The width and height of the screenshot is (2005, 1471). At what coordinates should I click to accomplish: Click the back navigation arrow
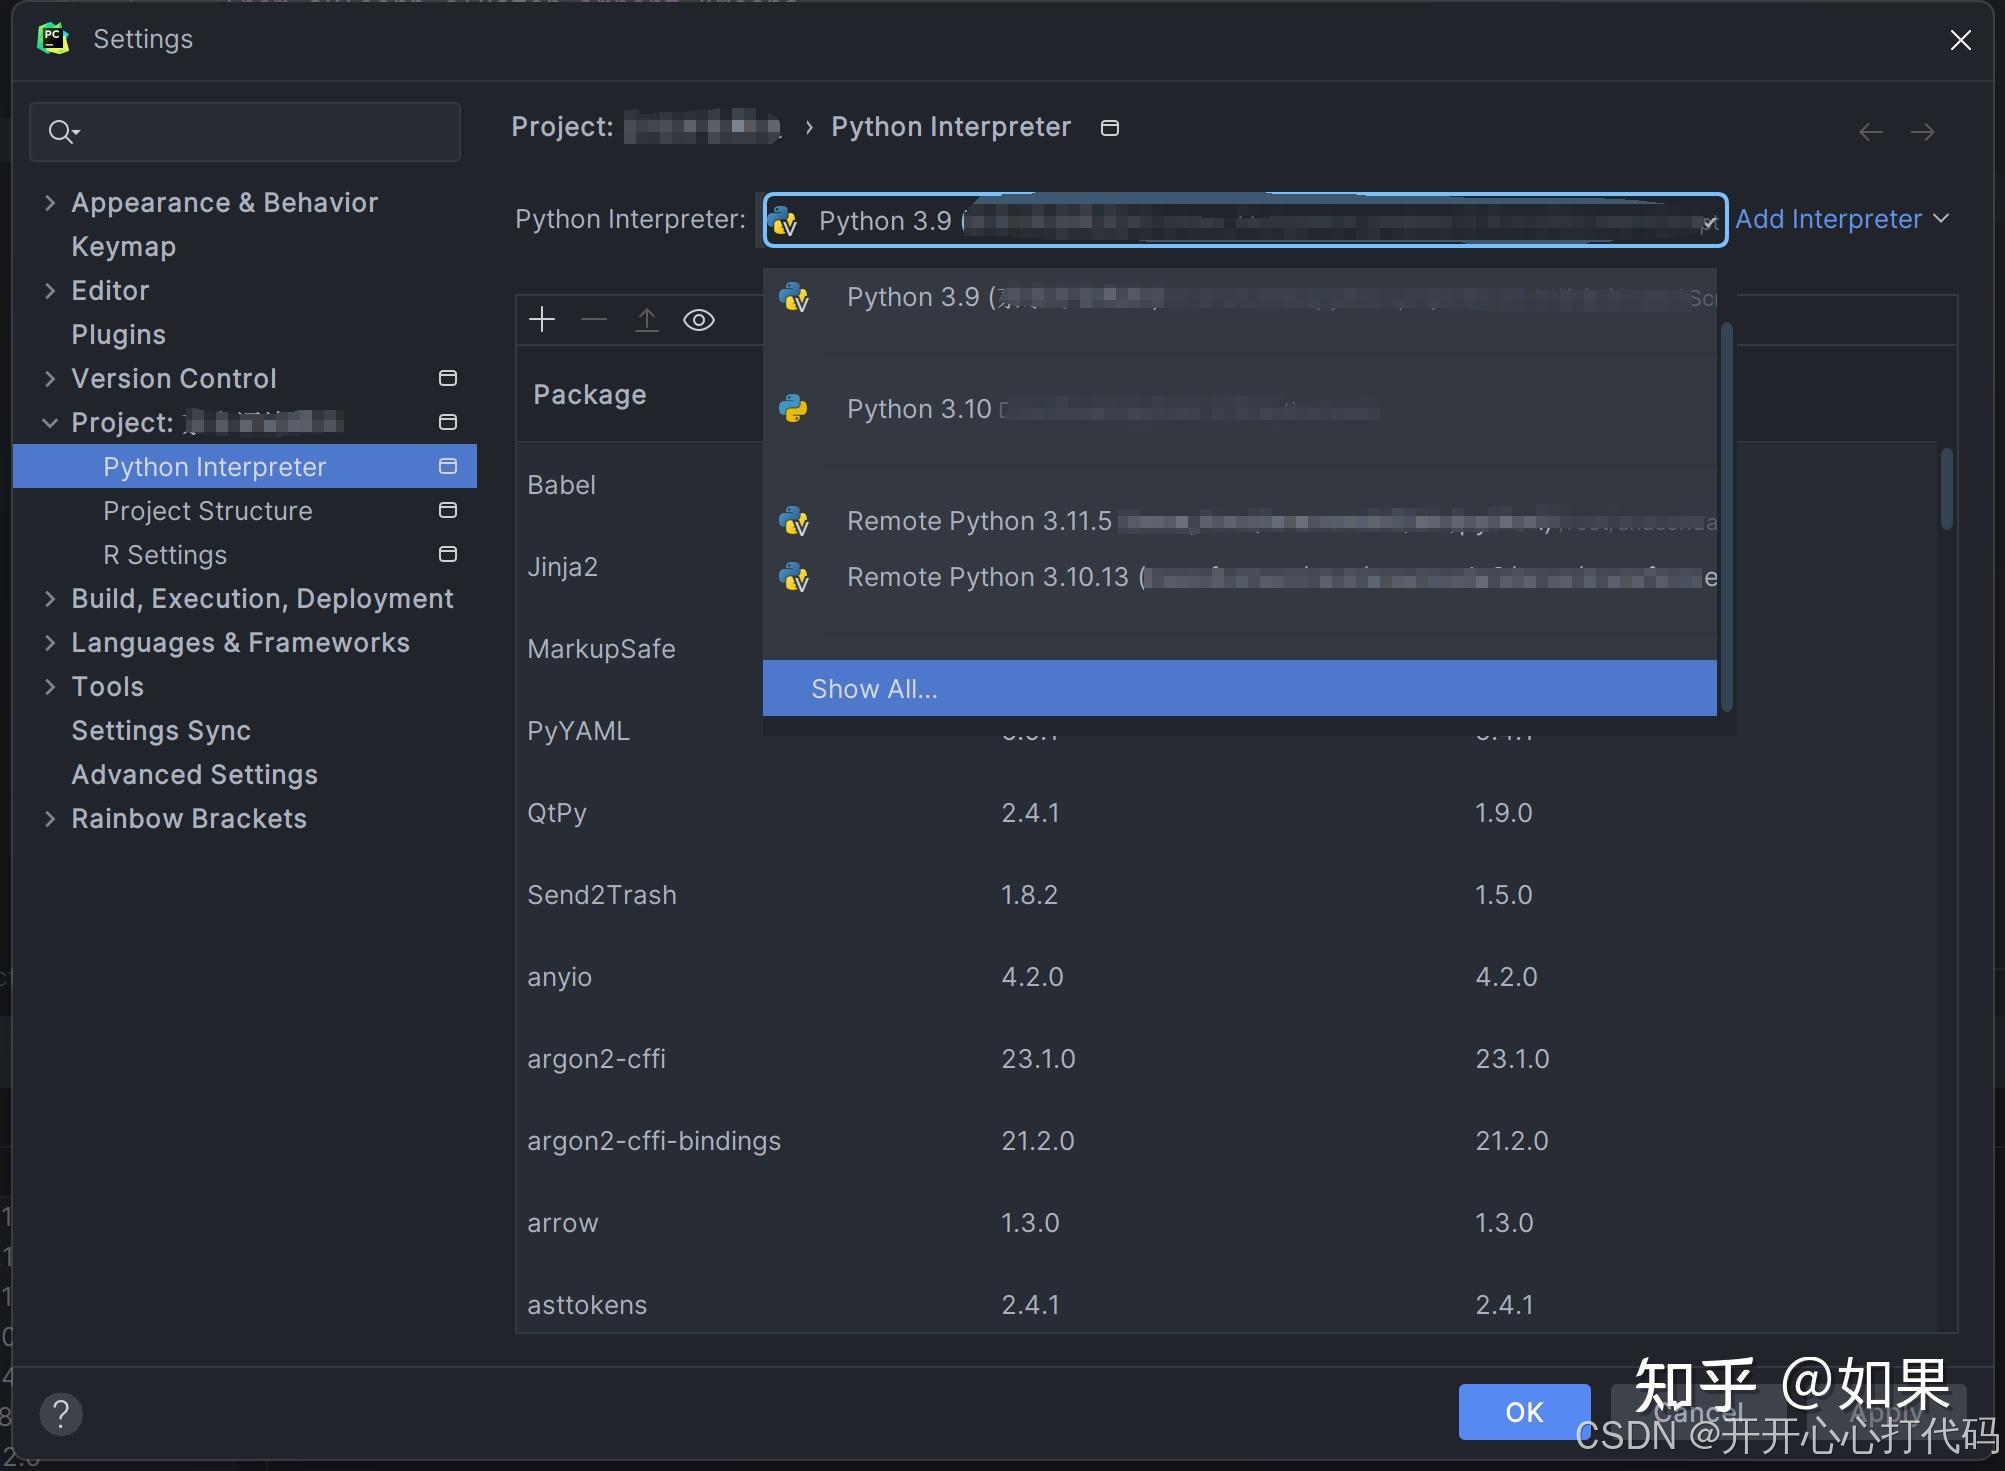coord(1870,132)
